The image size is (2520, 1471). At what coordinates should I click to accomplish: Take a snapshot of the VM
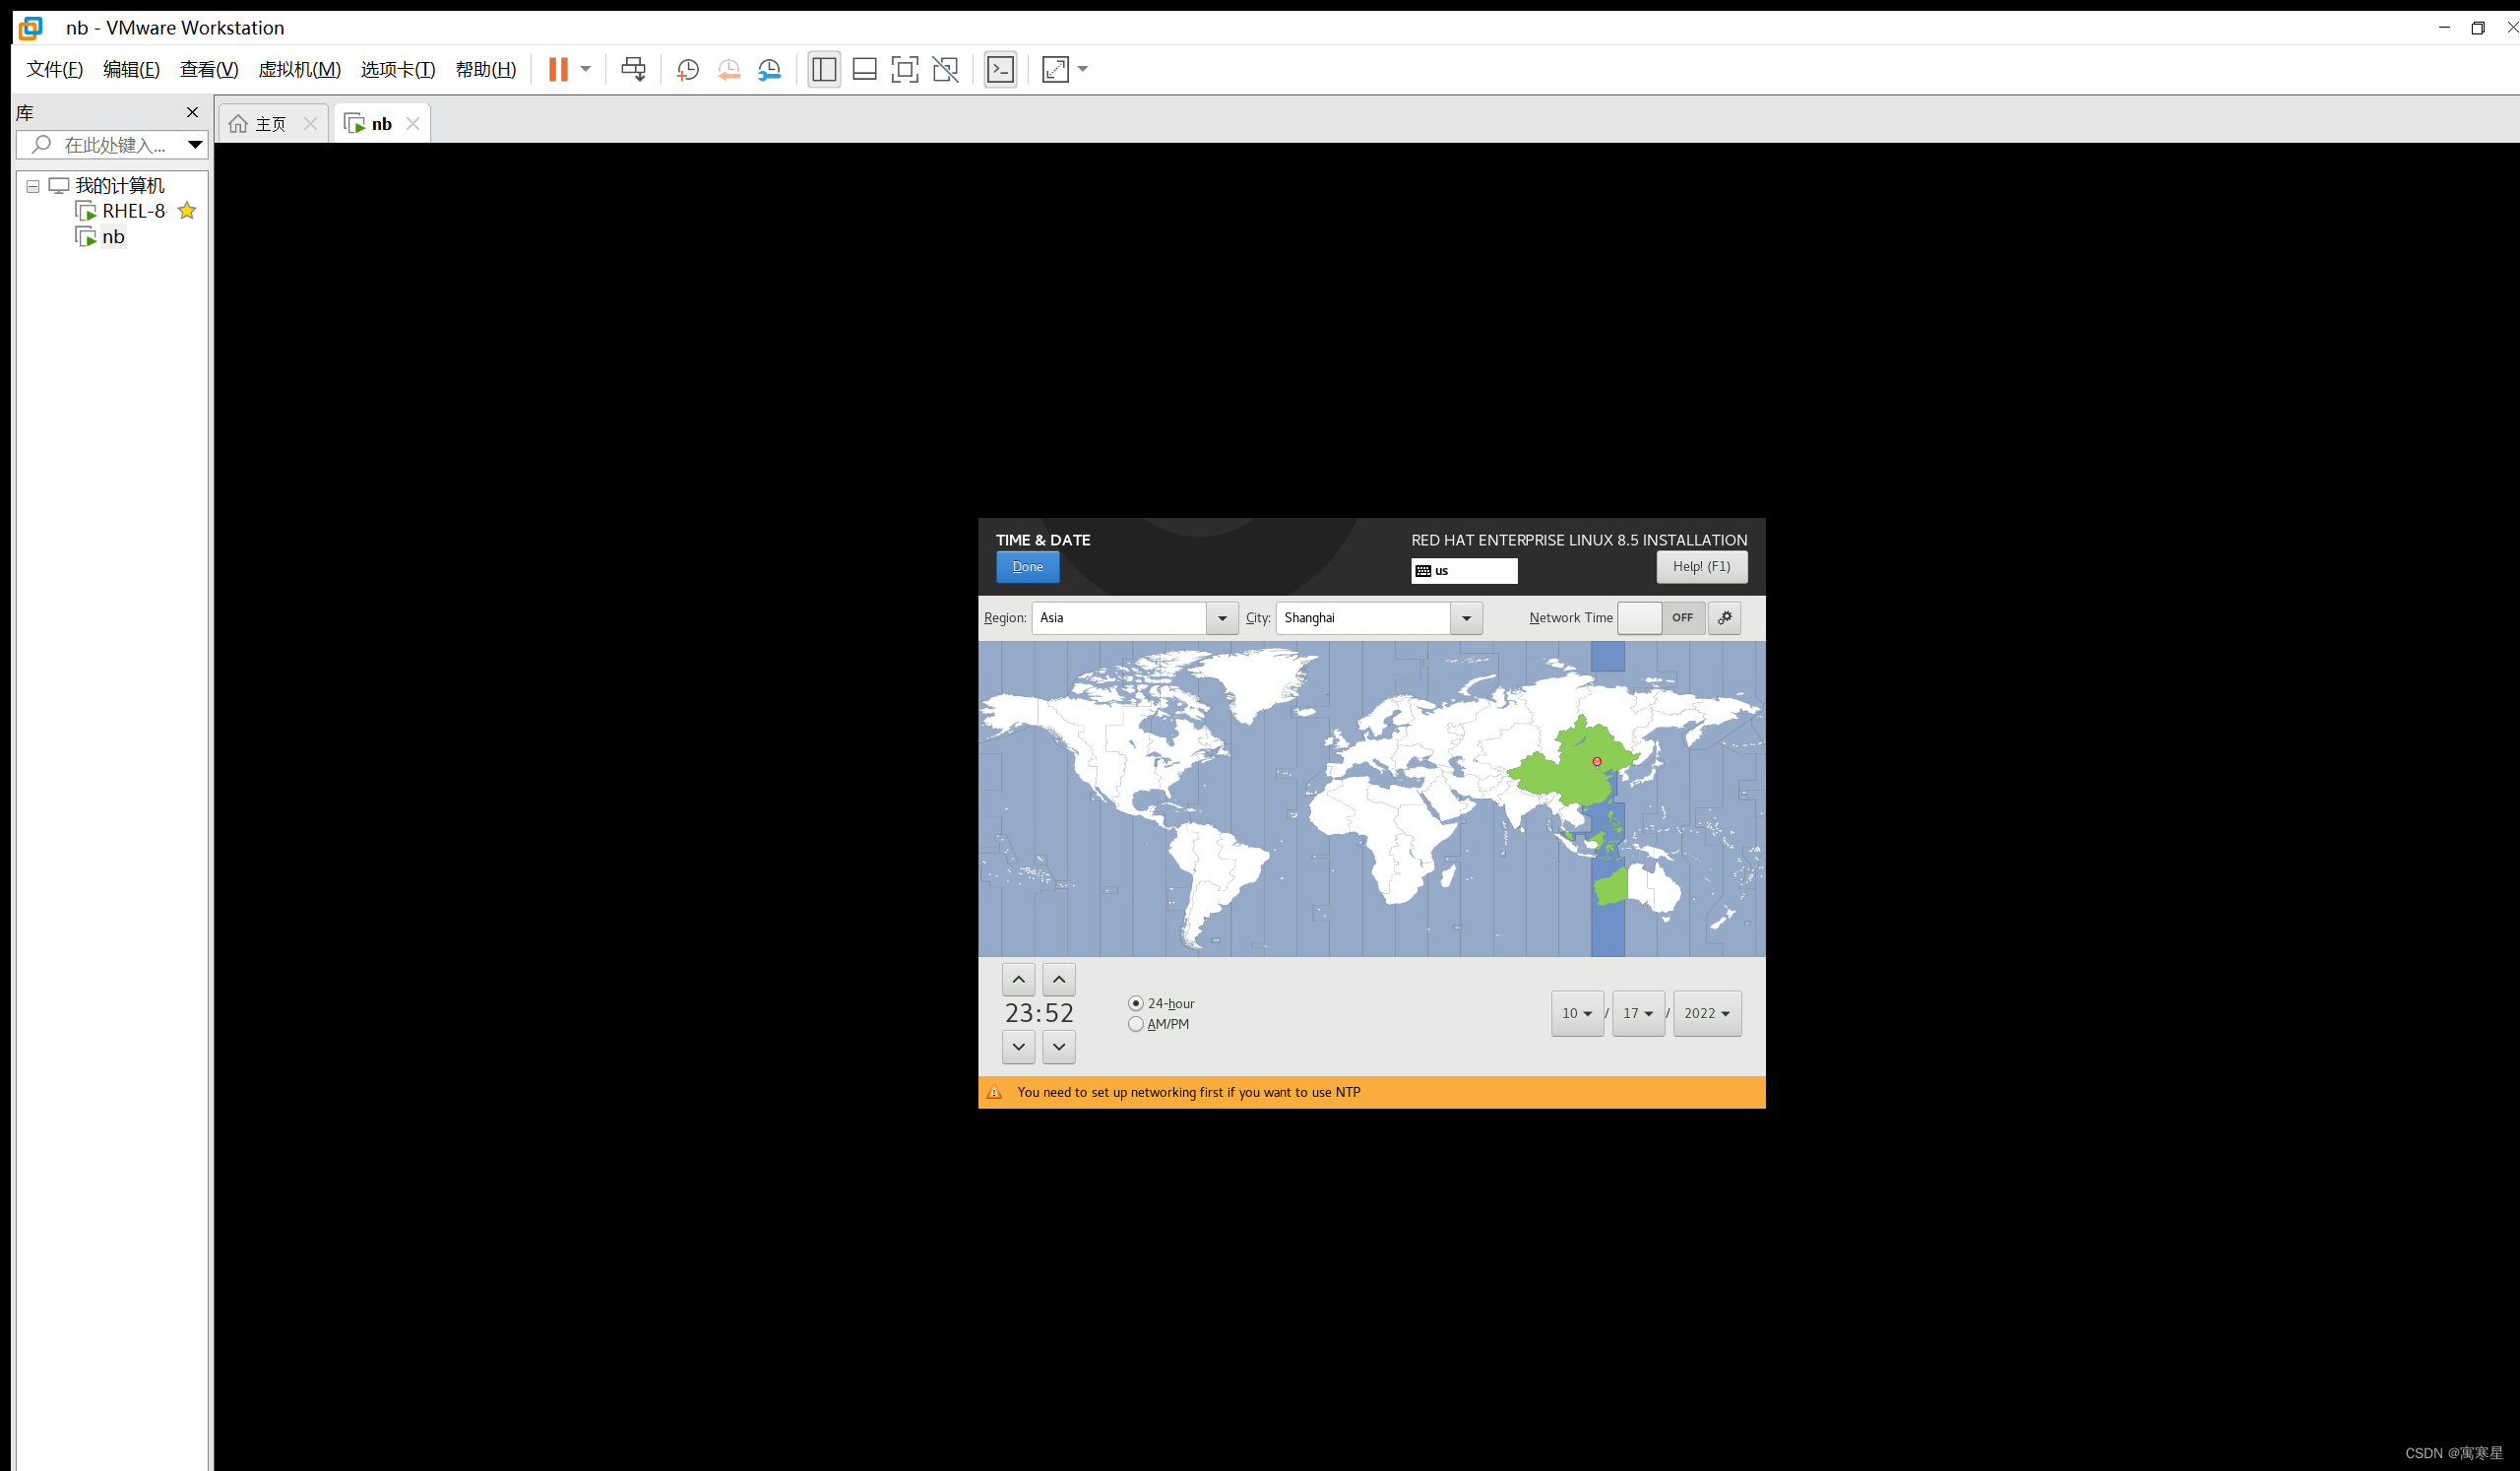(688, 69)
